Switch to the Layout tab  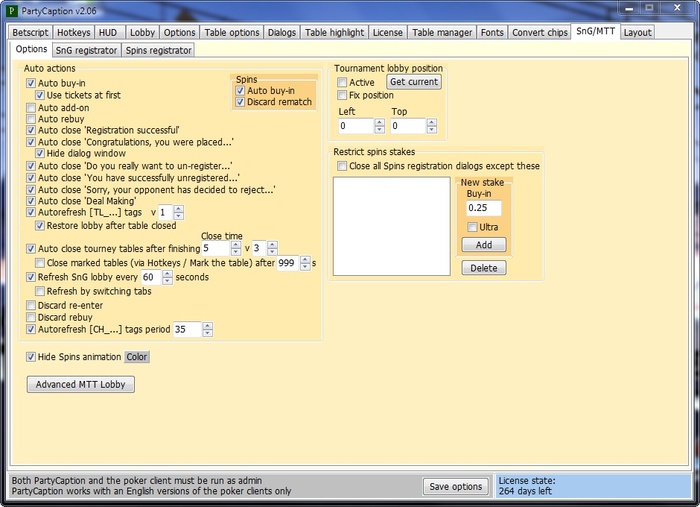coord(637,33)
